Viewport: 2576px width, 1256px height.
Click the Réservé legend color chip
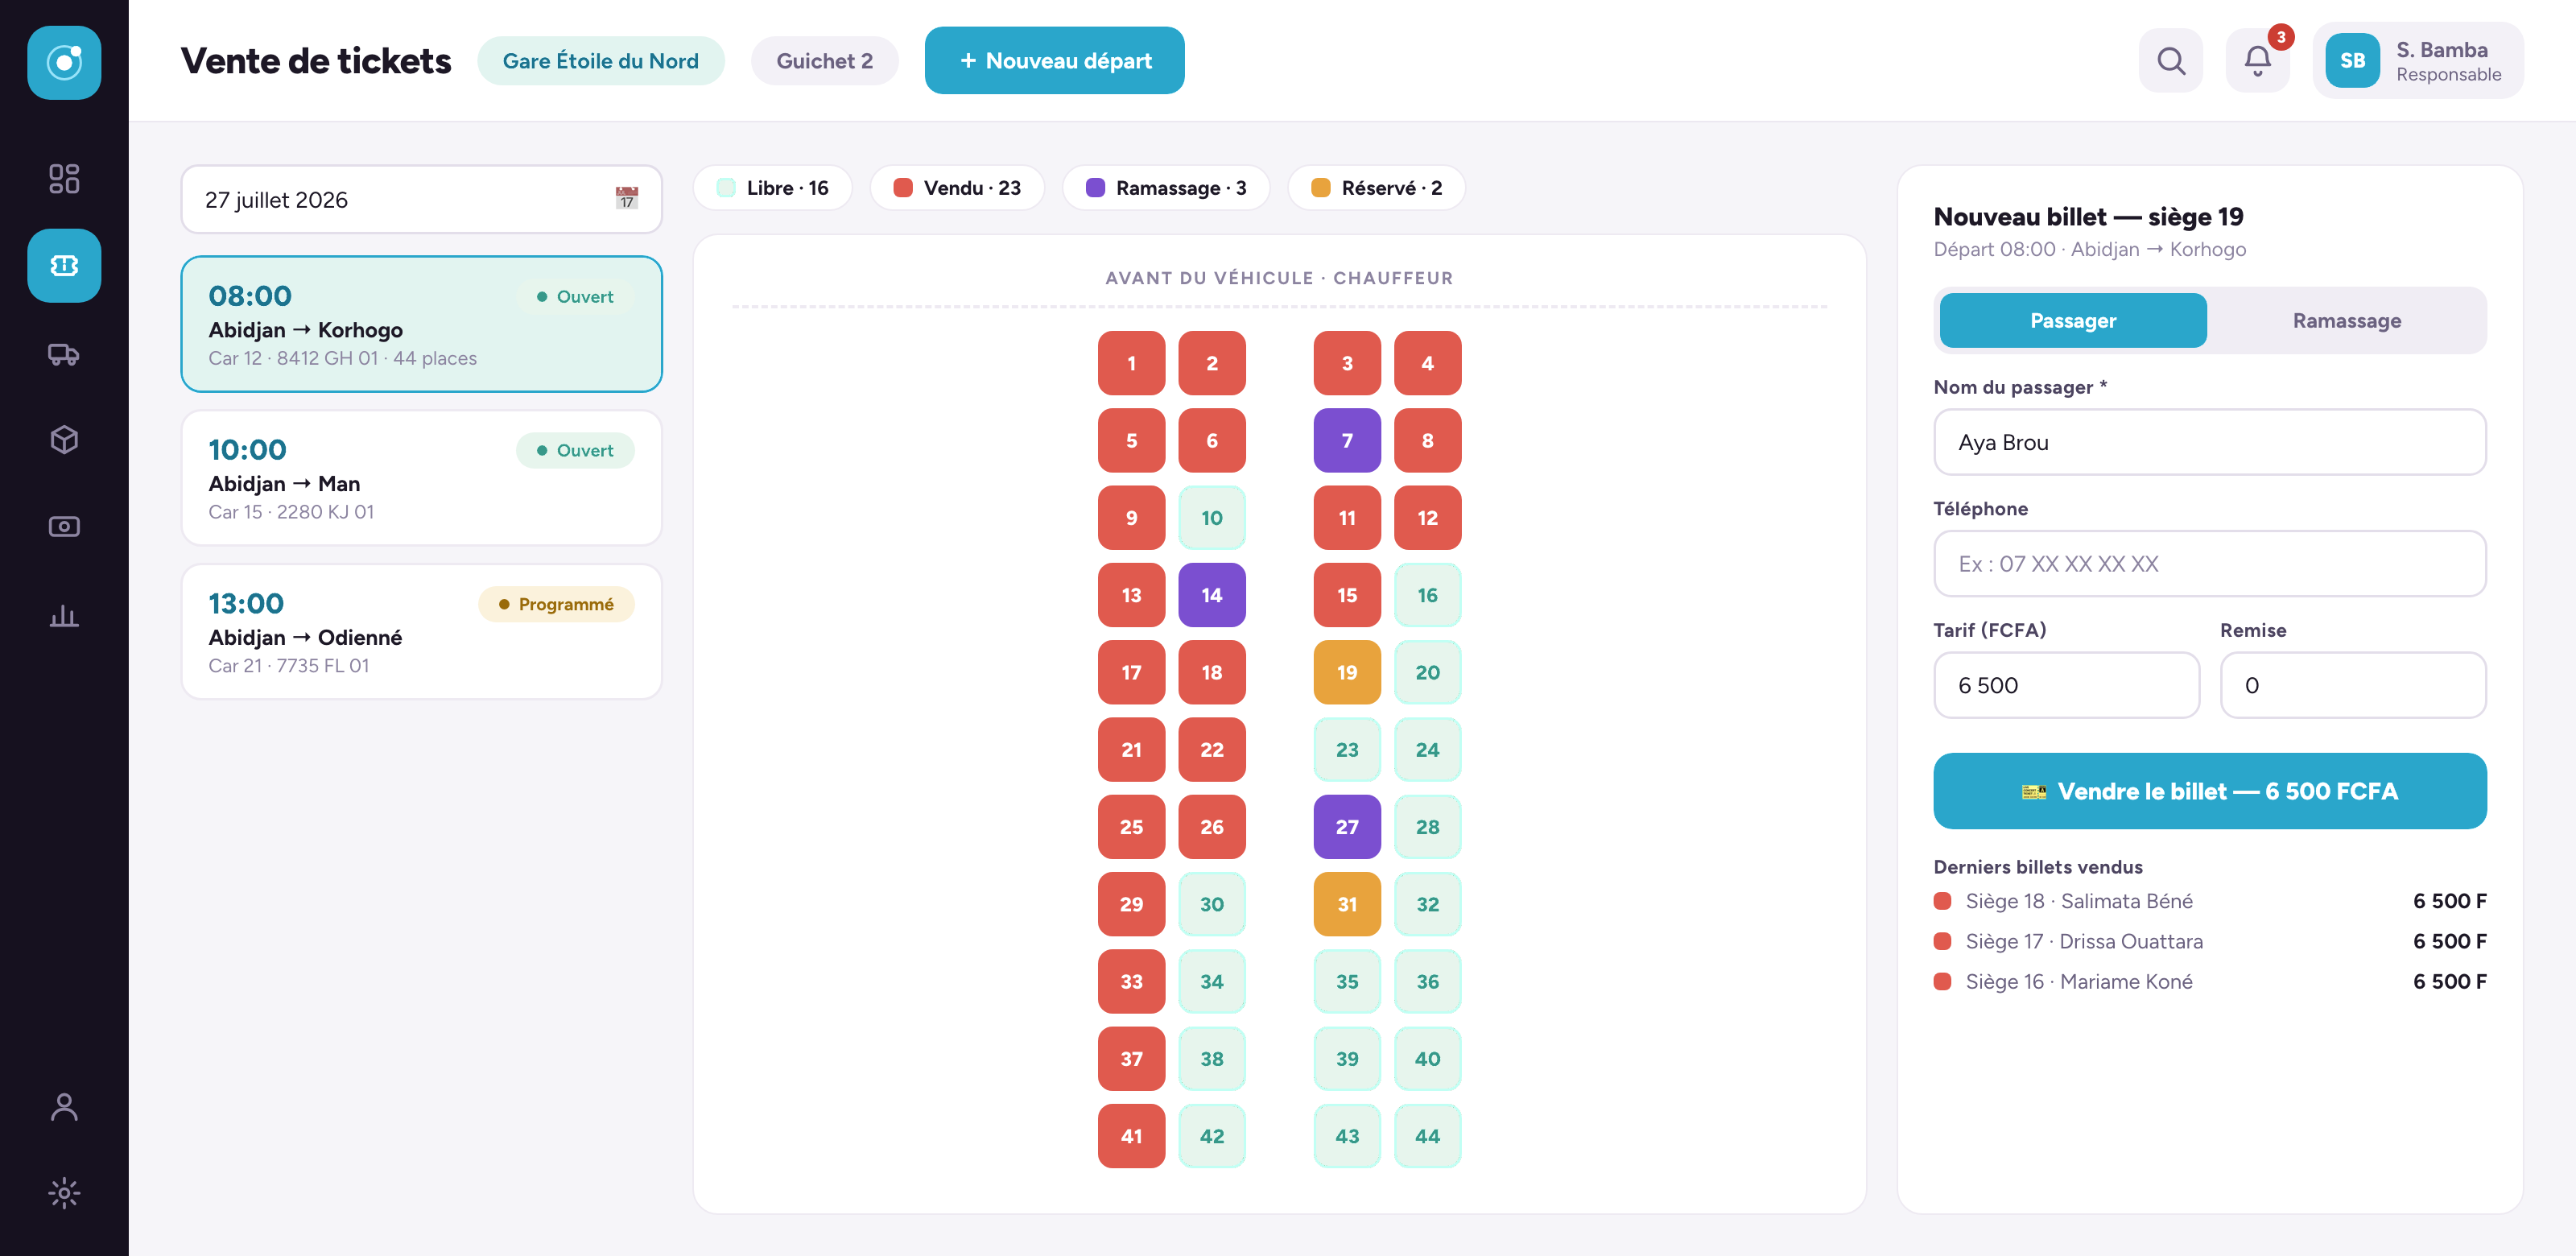(1320, 188)
